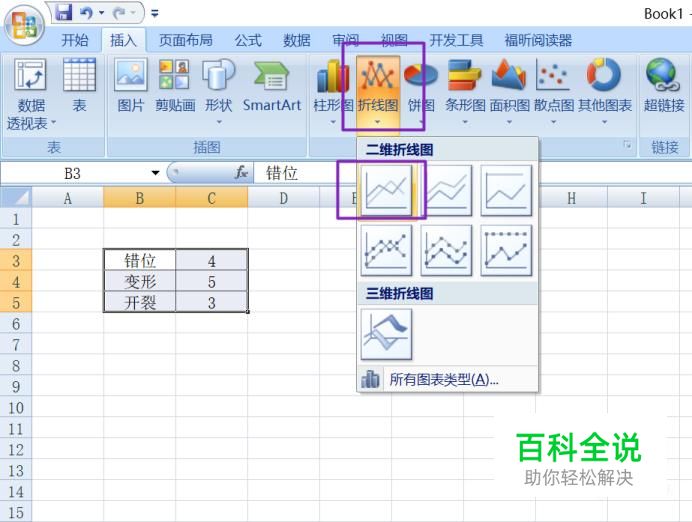The image size is (692, 522).
Task: Select stacked line chart with markers
Action: click(x=446, y=250)
